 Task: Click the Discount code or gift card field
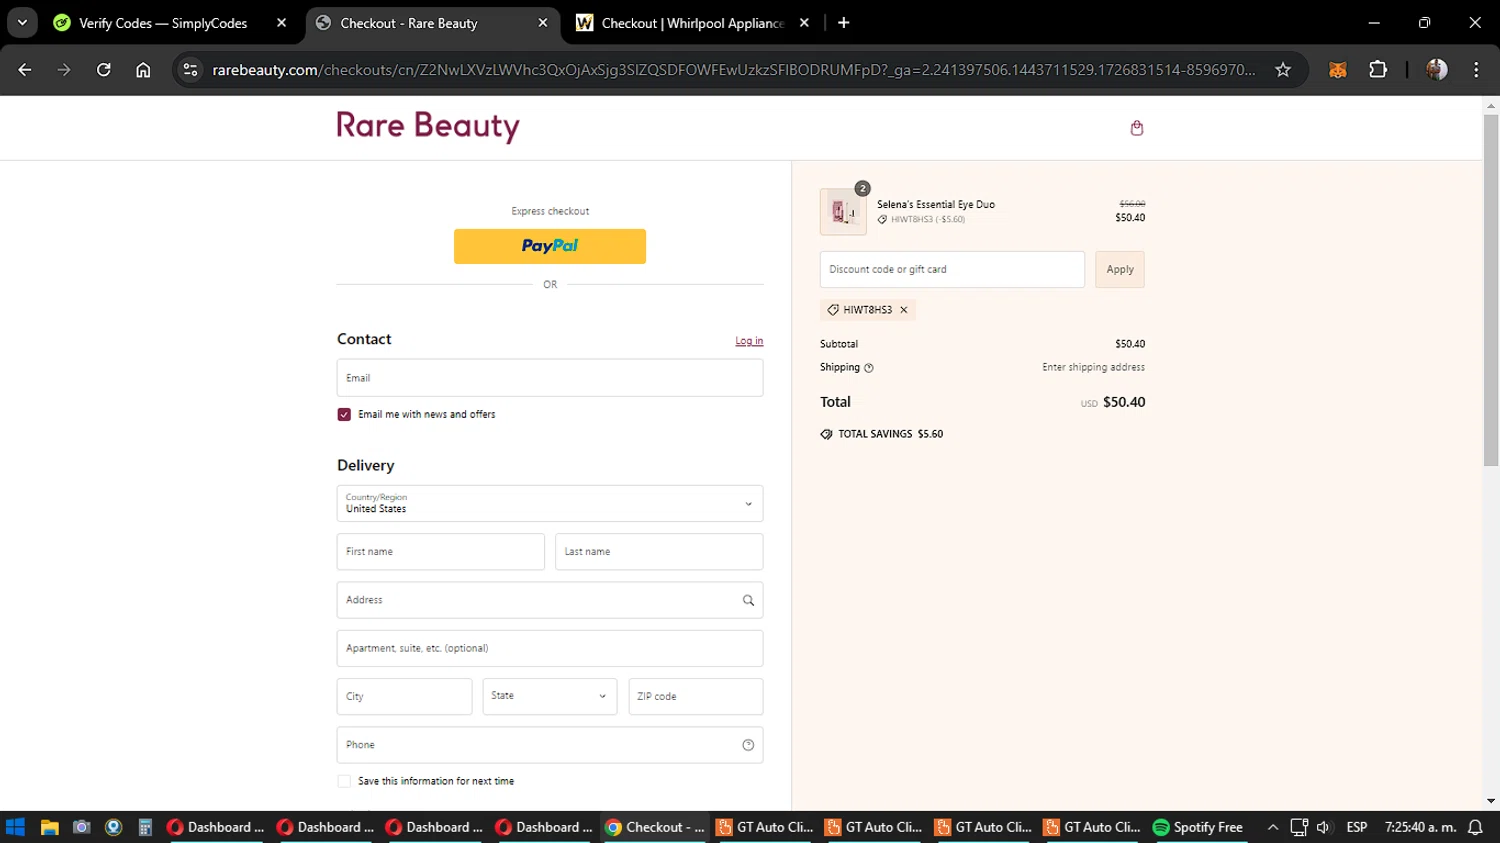click(952, 270)
